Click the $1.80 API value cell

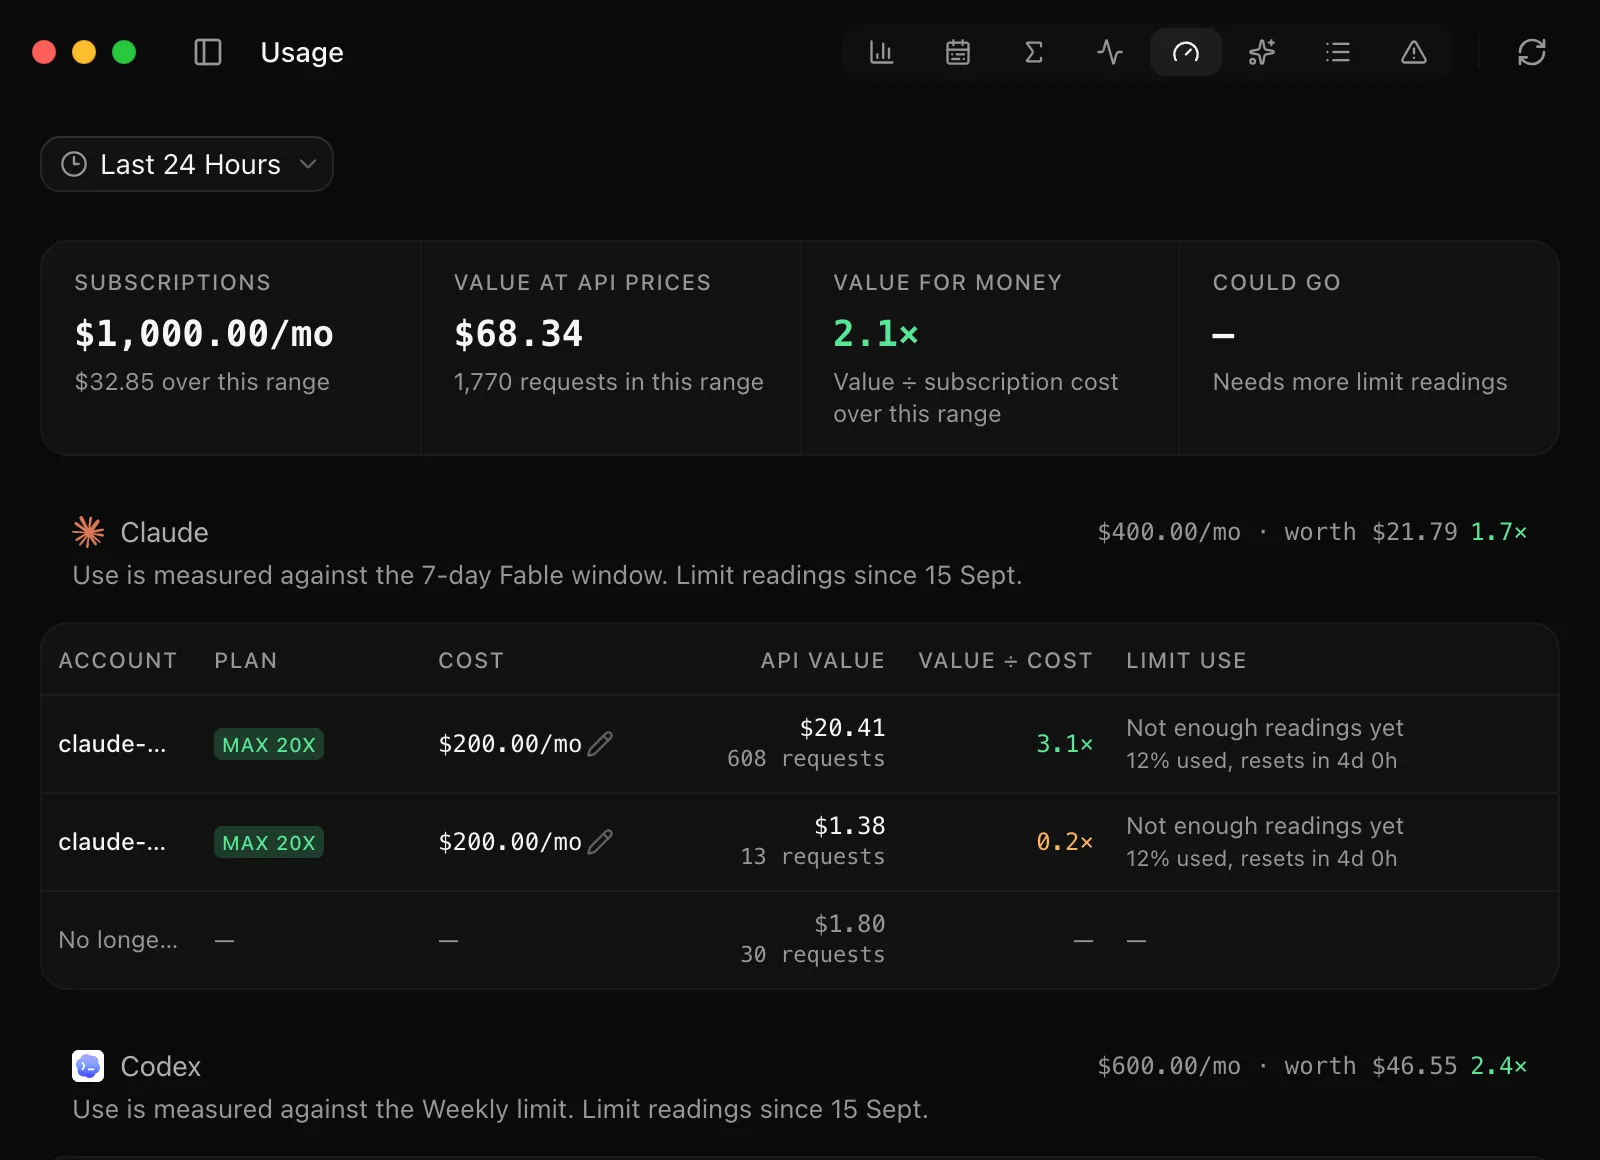coord(850,924)
